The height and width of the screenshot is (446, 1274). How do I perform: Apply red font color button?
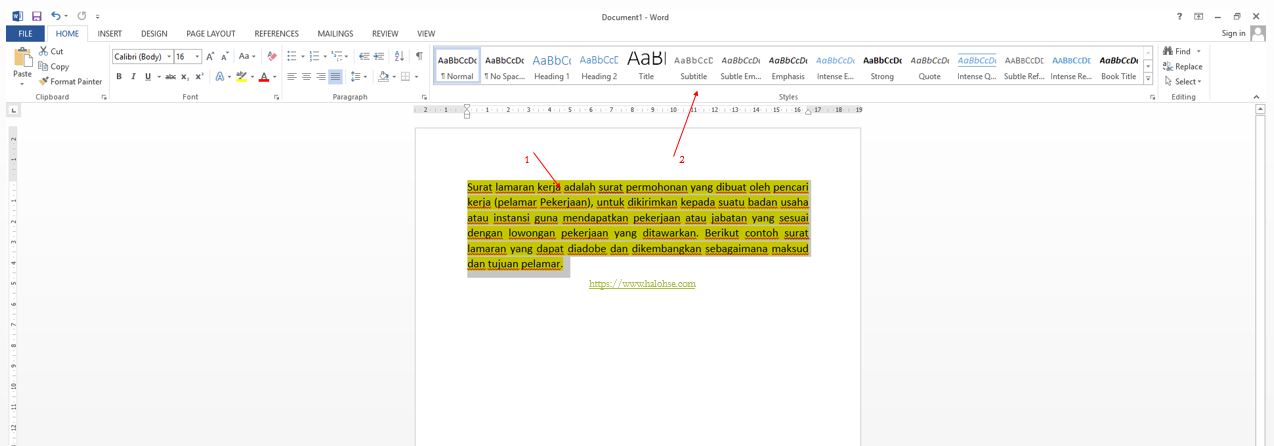click(x=264, y=77)
